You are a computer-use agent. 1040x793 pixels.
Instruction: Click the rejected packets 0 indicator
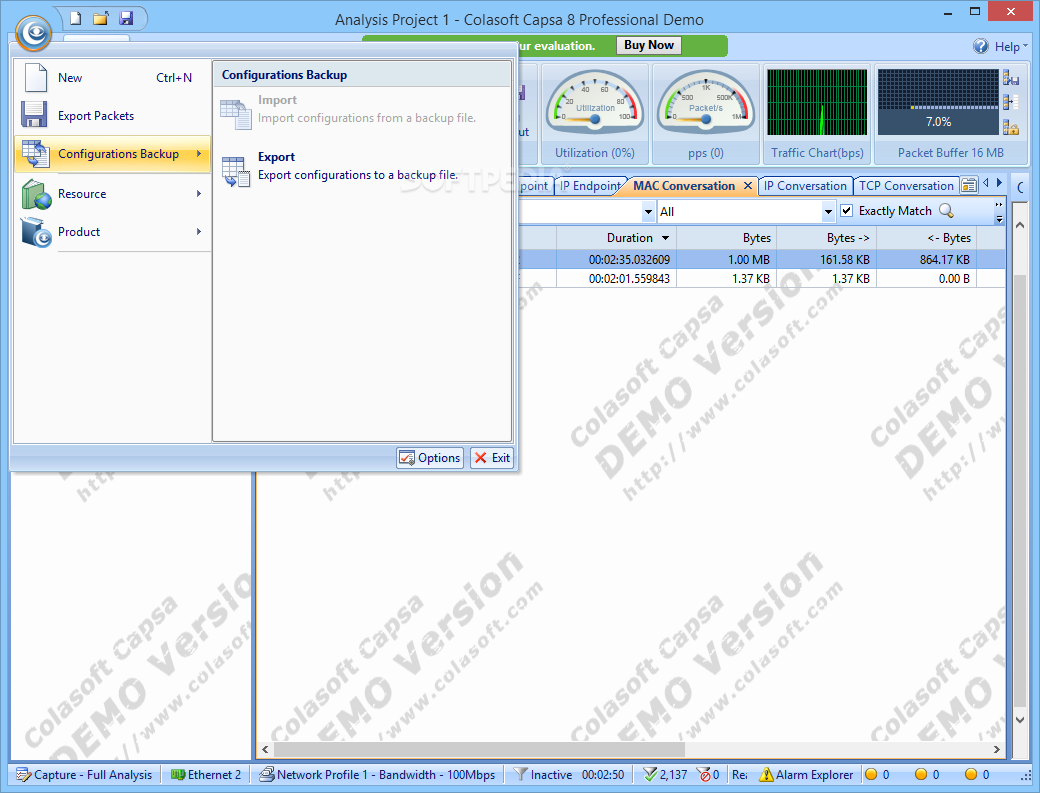tap(708, 774)
